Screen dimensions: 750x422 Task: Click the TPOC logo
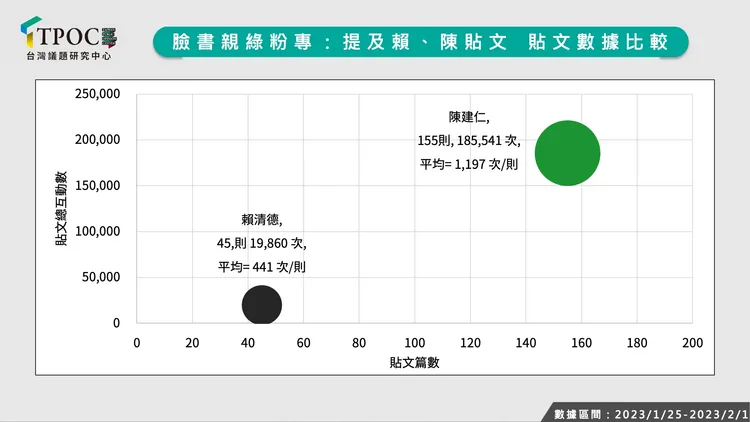pyautogui.click(x=68, y=38)
